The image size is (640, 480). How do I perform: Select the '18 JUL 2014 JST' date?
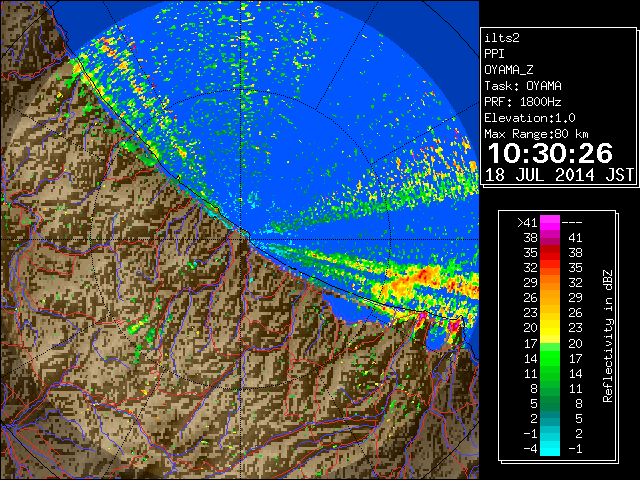click(x=559, y=175)
